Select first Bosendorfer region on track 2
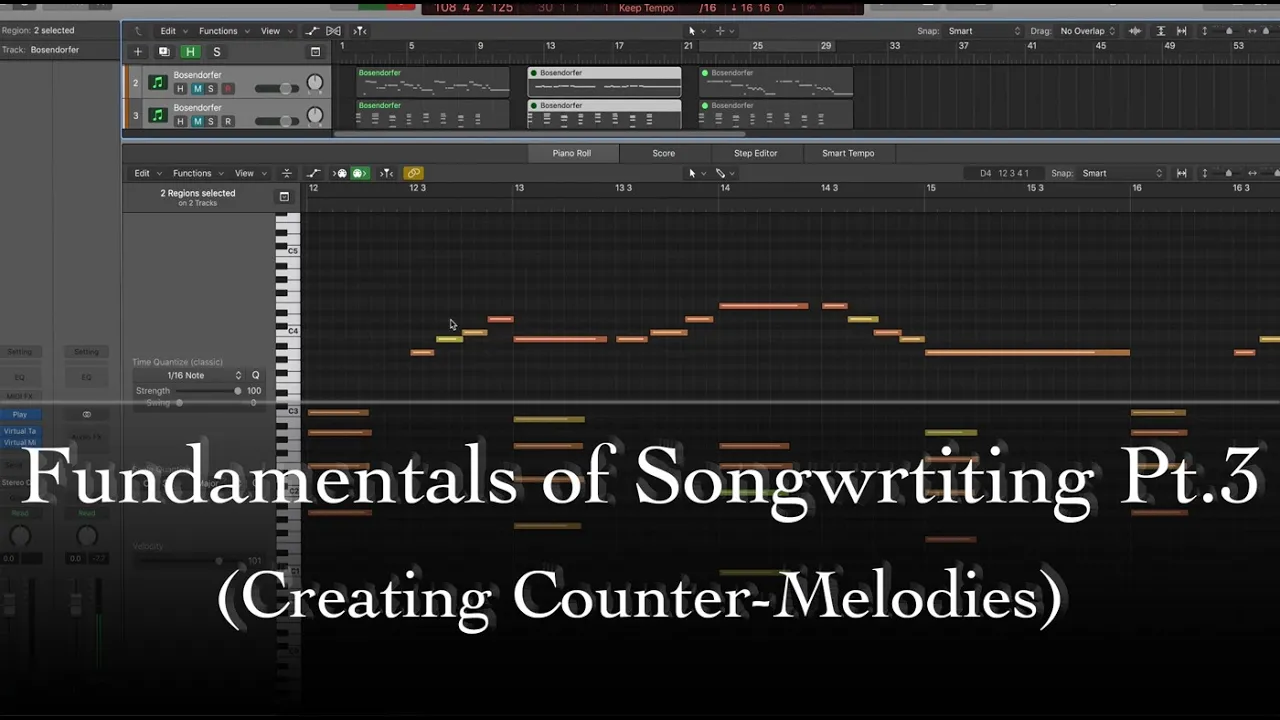1280x720 pixels. [432, 82]
